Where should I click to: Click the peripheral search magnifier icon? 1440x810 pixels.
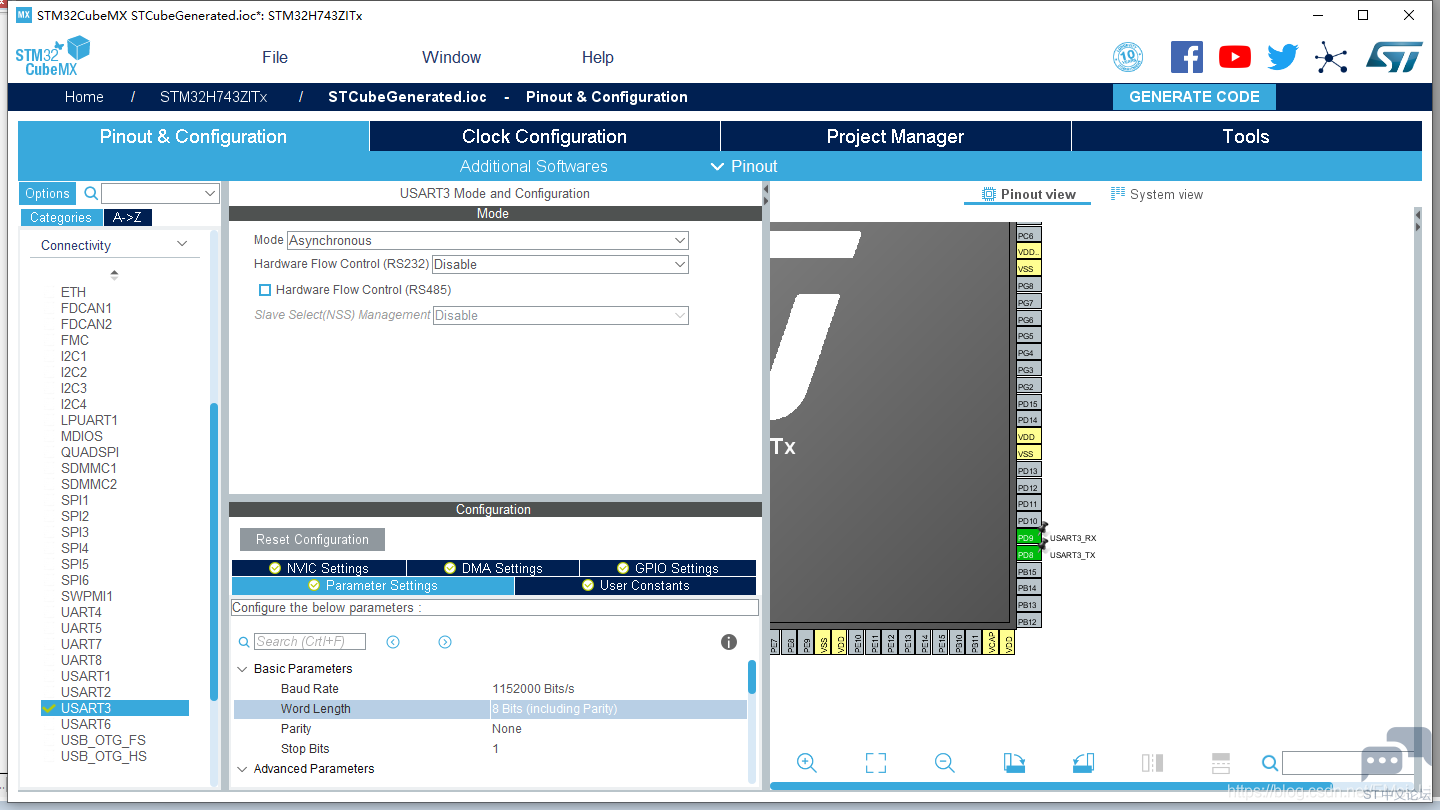coord(91,193)
